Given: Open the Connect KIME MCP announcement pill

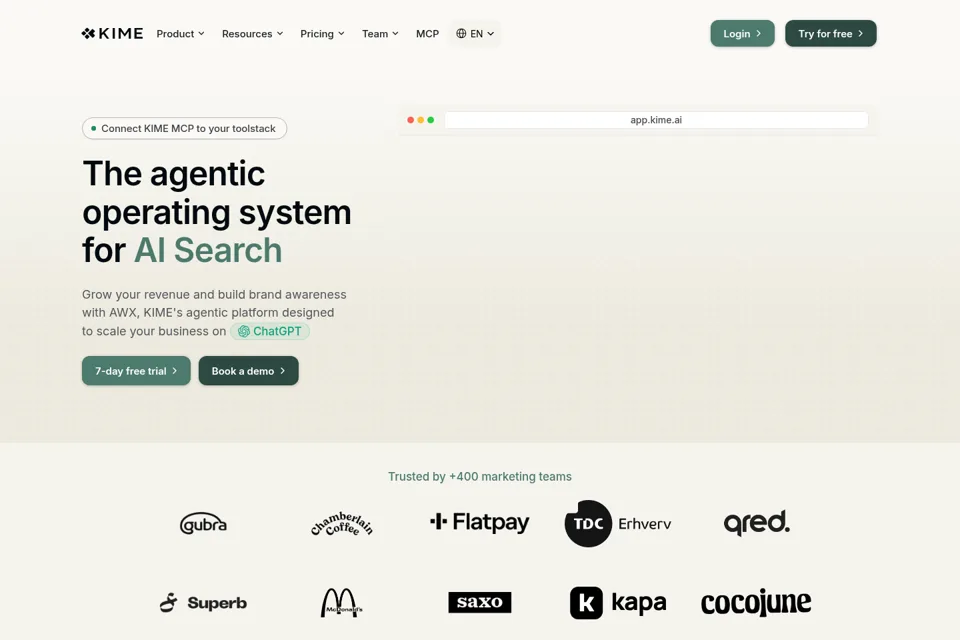Looking at the screenshot, I should pyautogui.click(x=184, y=129).
